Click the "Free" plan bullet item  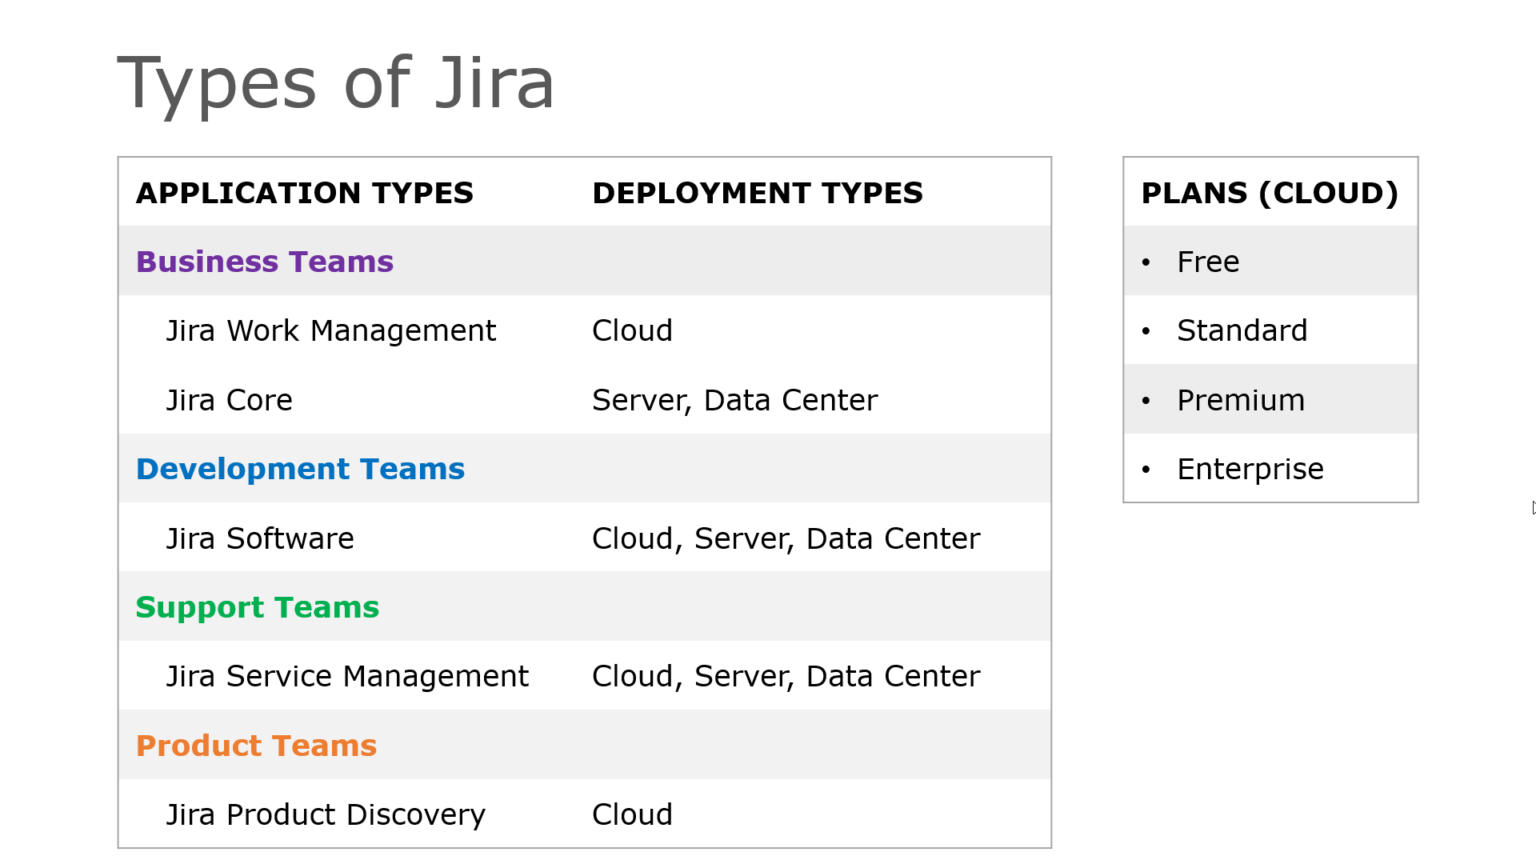(1208, 261)
